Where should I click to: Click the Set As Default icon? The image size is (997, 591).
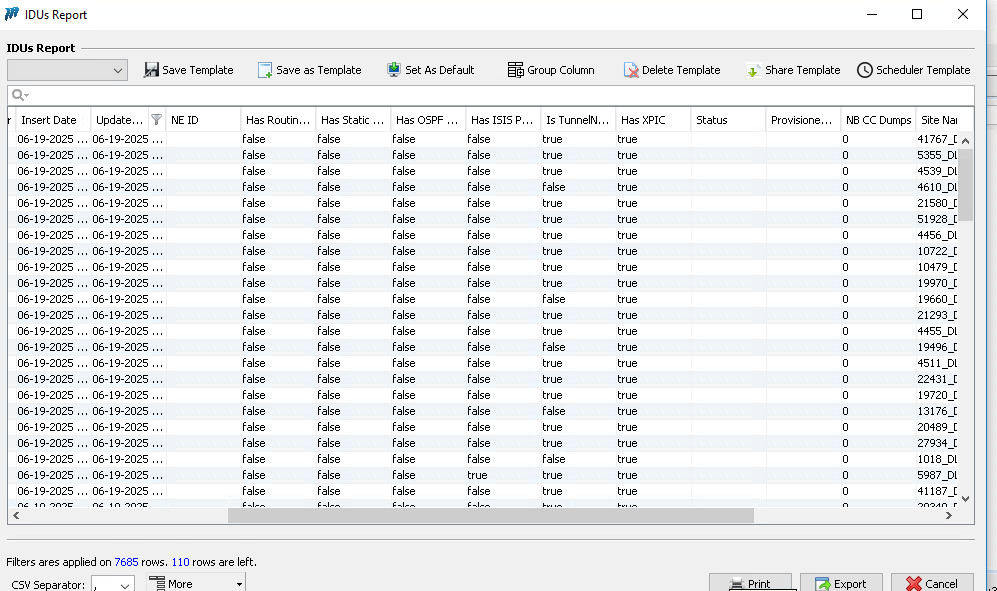(x=394, y=70)
